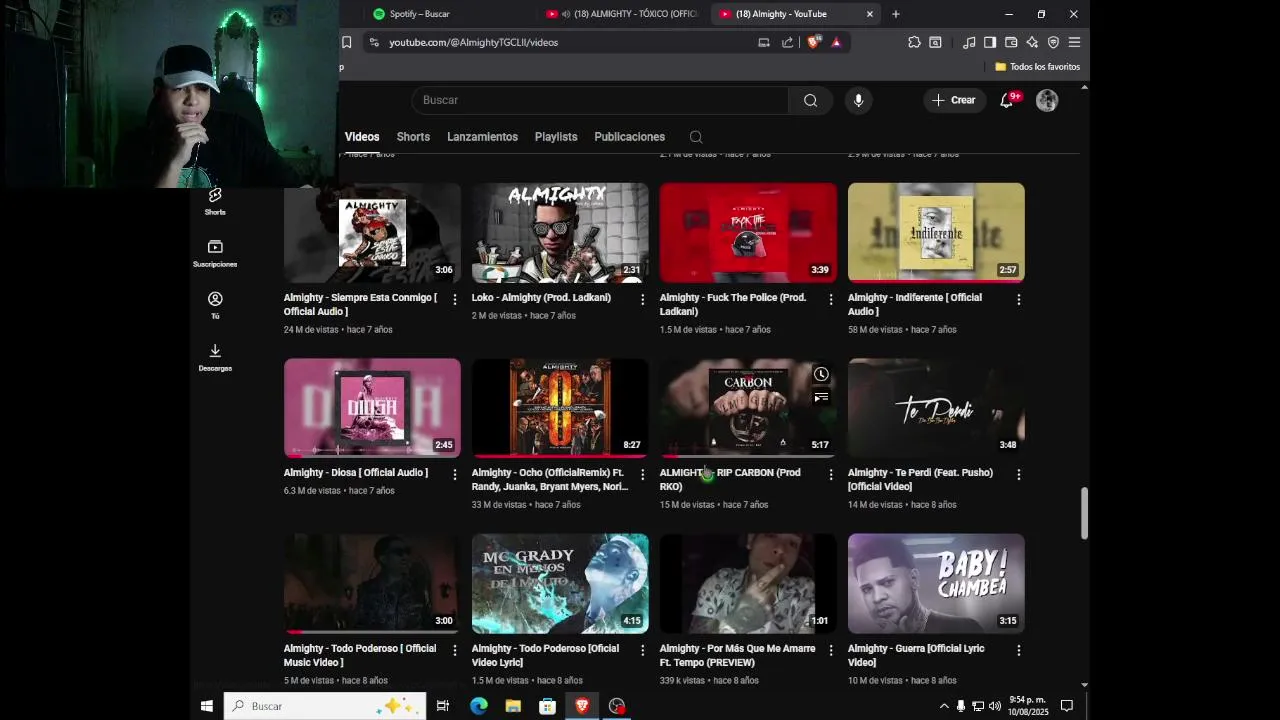Open the Tú sidebar section

[x=215, y=305]
